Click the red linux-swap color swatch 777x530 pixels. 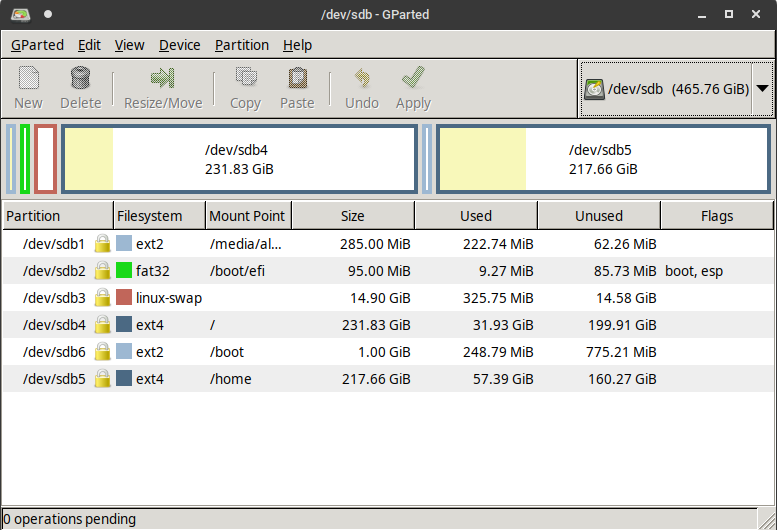point(124,297)
